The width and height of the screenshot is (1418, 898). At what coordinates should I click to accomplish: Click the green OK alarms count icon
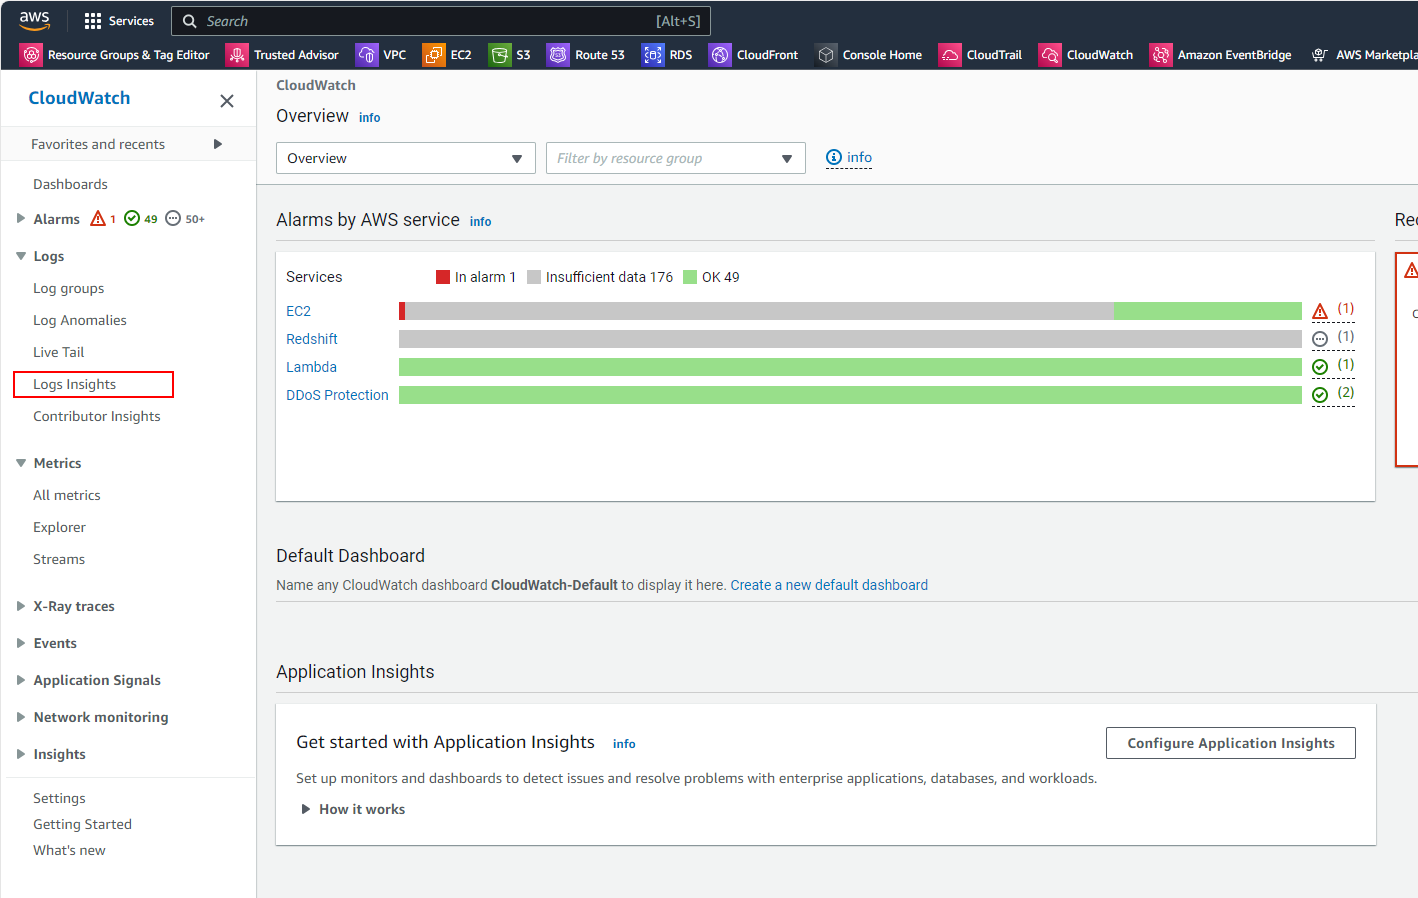pyautogui.click(x=141, y=218)
